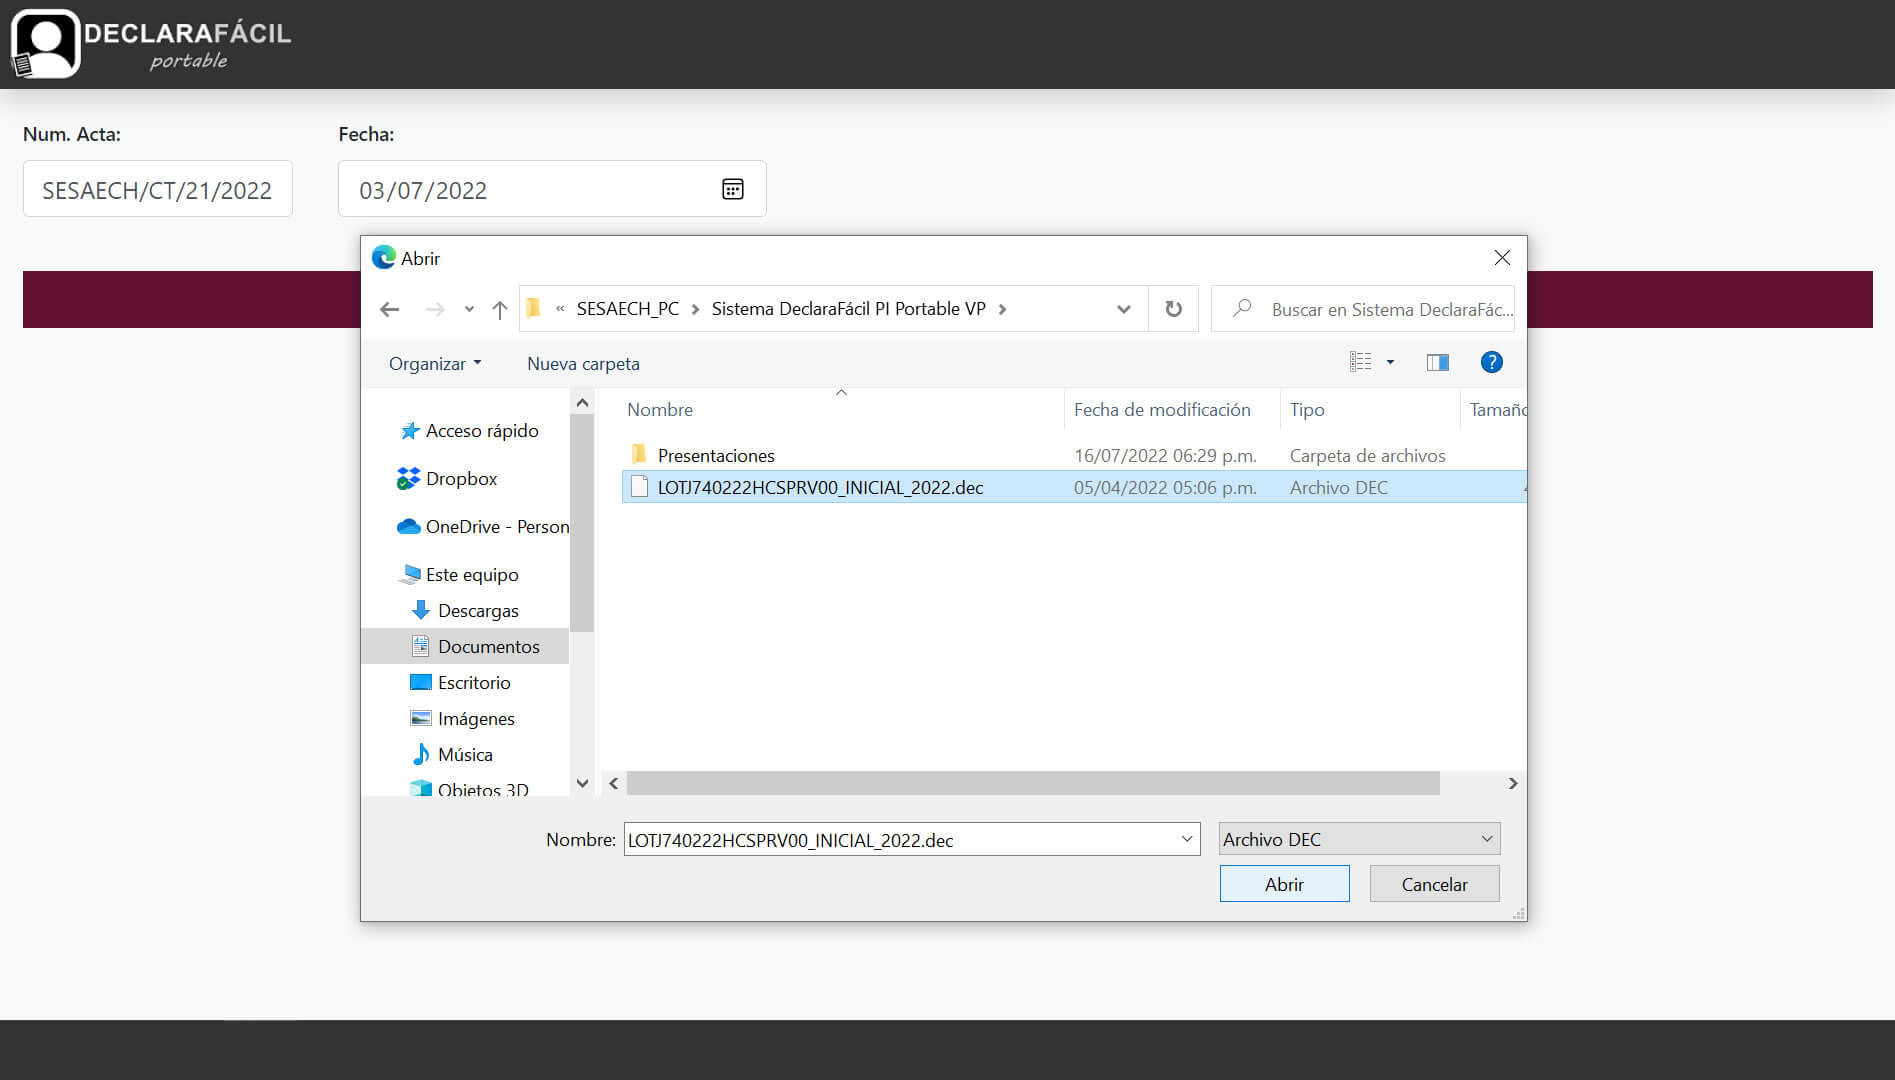Open the Nombre filename suggestions dropdown
Image resolution: width=1895 pixels, height=1080 pixels.
1187,839
